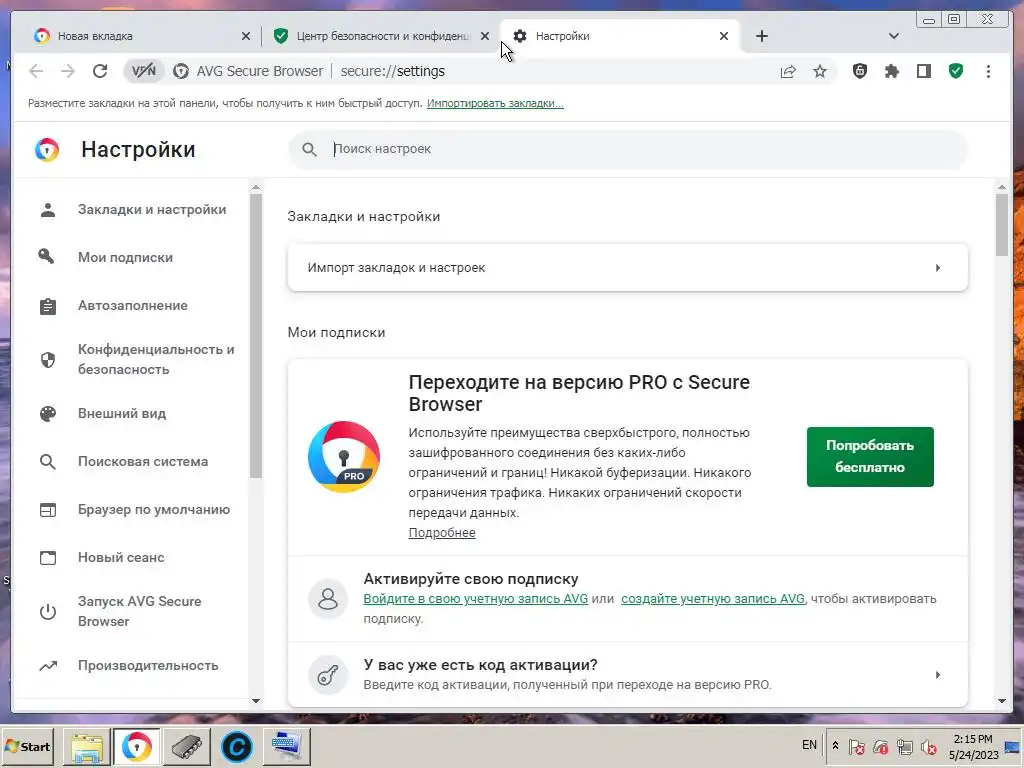Expand the tab search dropdown arrow
This screenshot has width=1024, height=768.
[894, 36]
